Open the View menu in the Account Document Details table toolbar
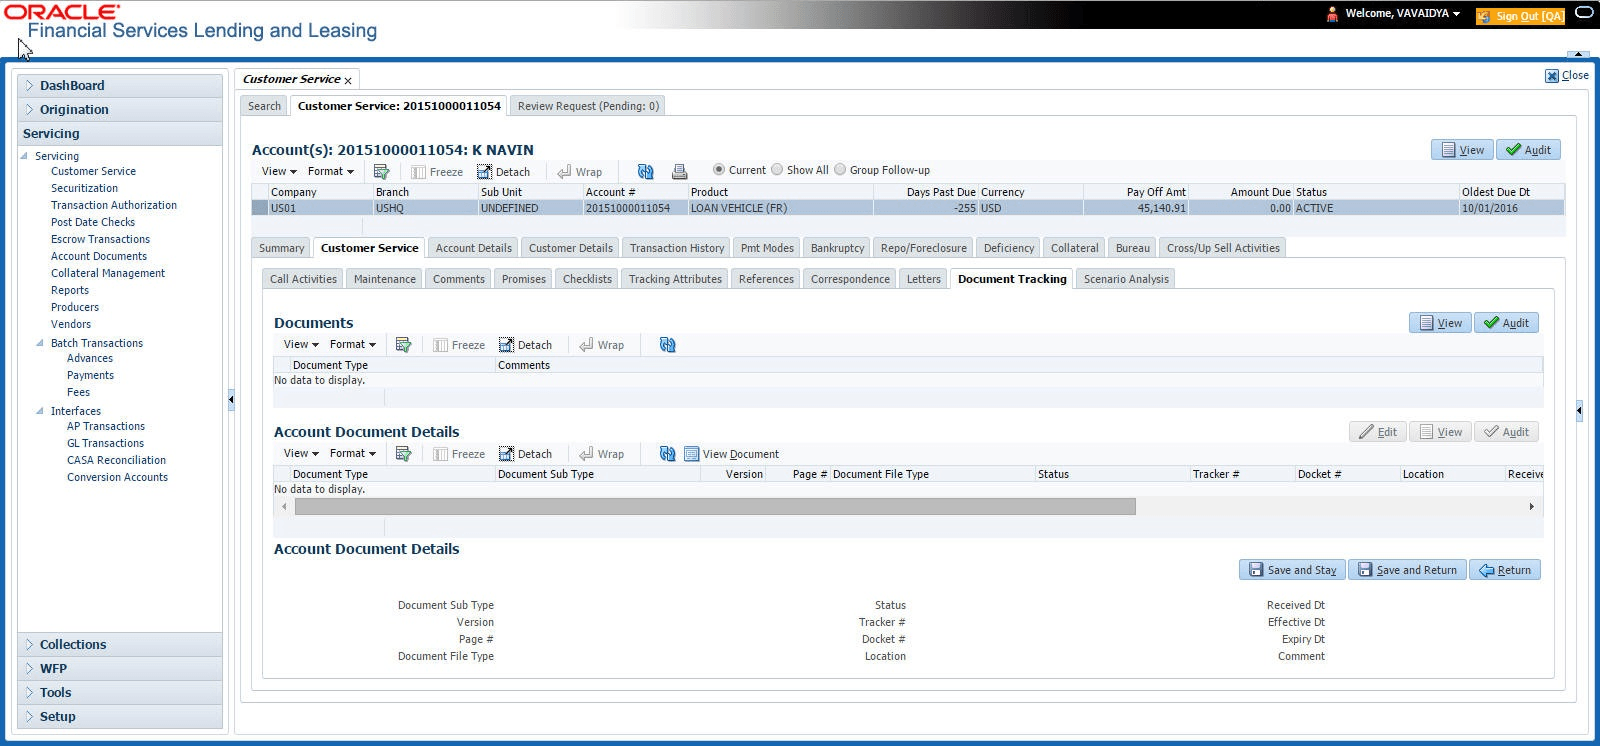The width and height of the screenshot is (1600, 746). click(301, 453)
